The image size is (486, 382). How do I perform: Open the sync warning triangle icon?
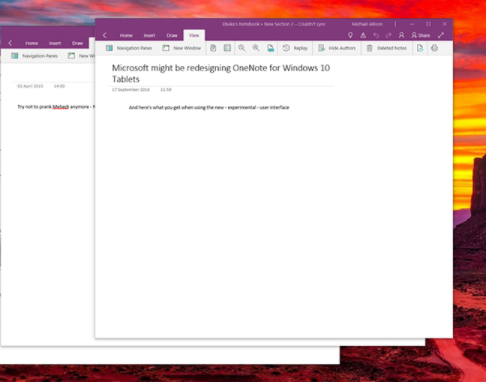click(x=363, y=35)
